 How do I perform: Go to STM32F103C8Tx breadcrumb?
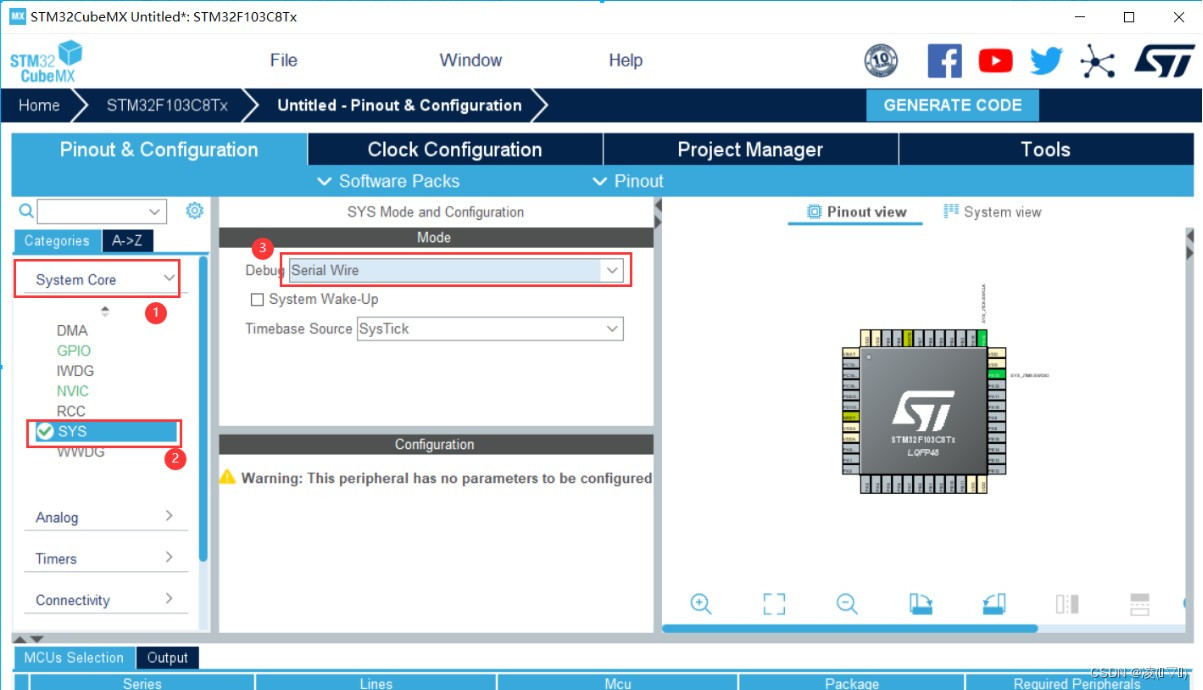point(167,105)
